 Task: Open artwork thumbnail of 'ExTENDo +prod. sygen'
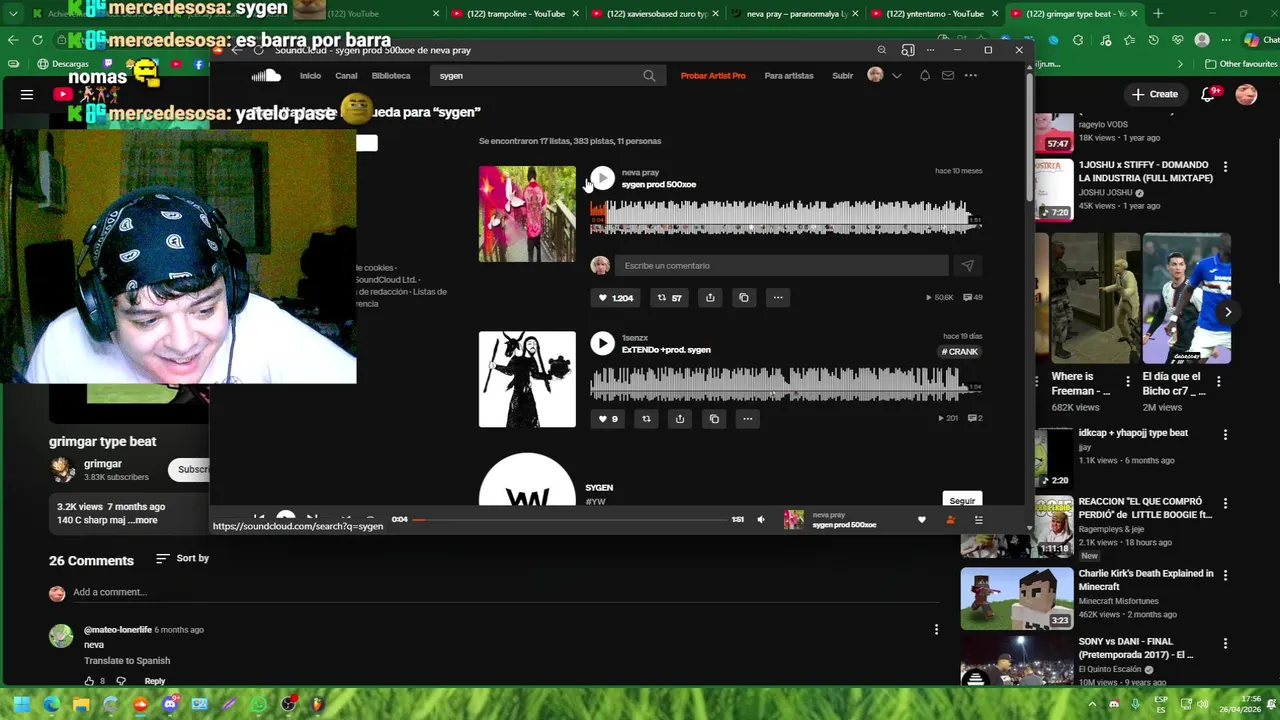click(x=527, y=380)
